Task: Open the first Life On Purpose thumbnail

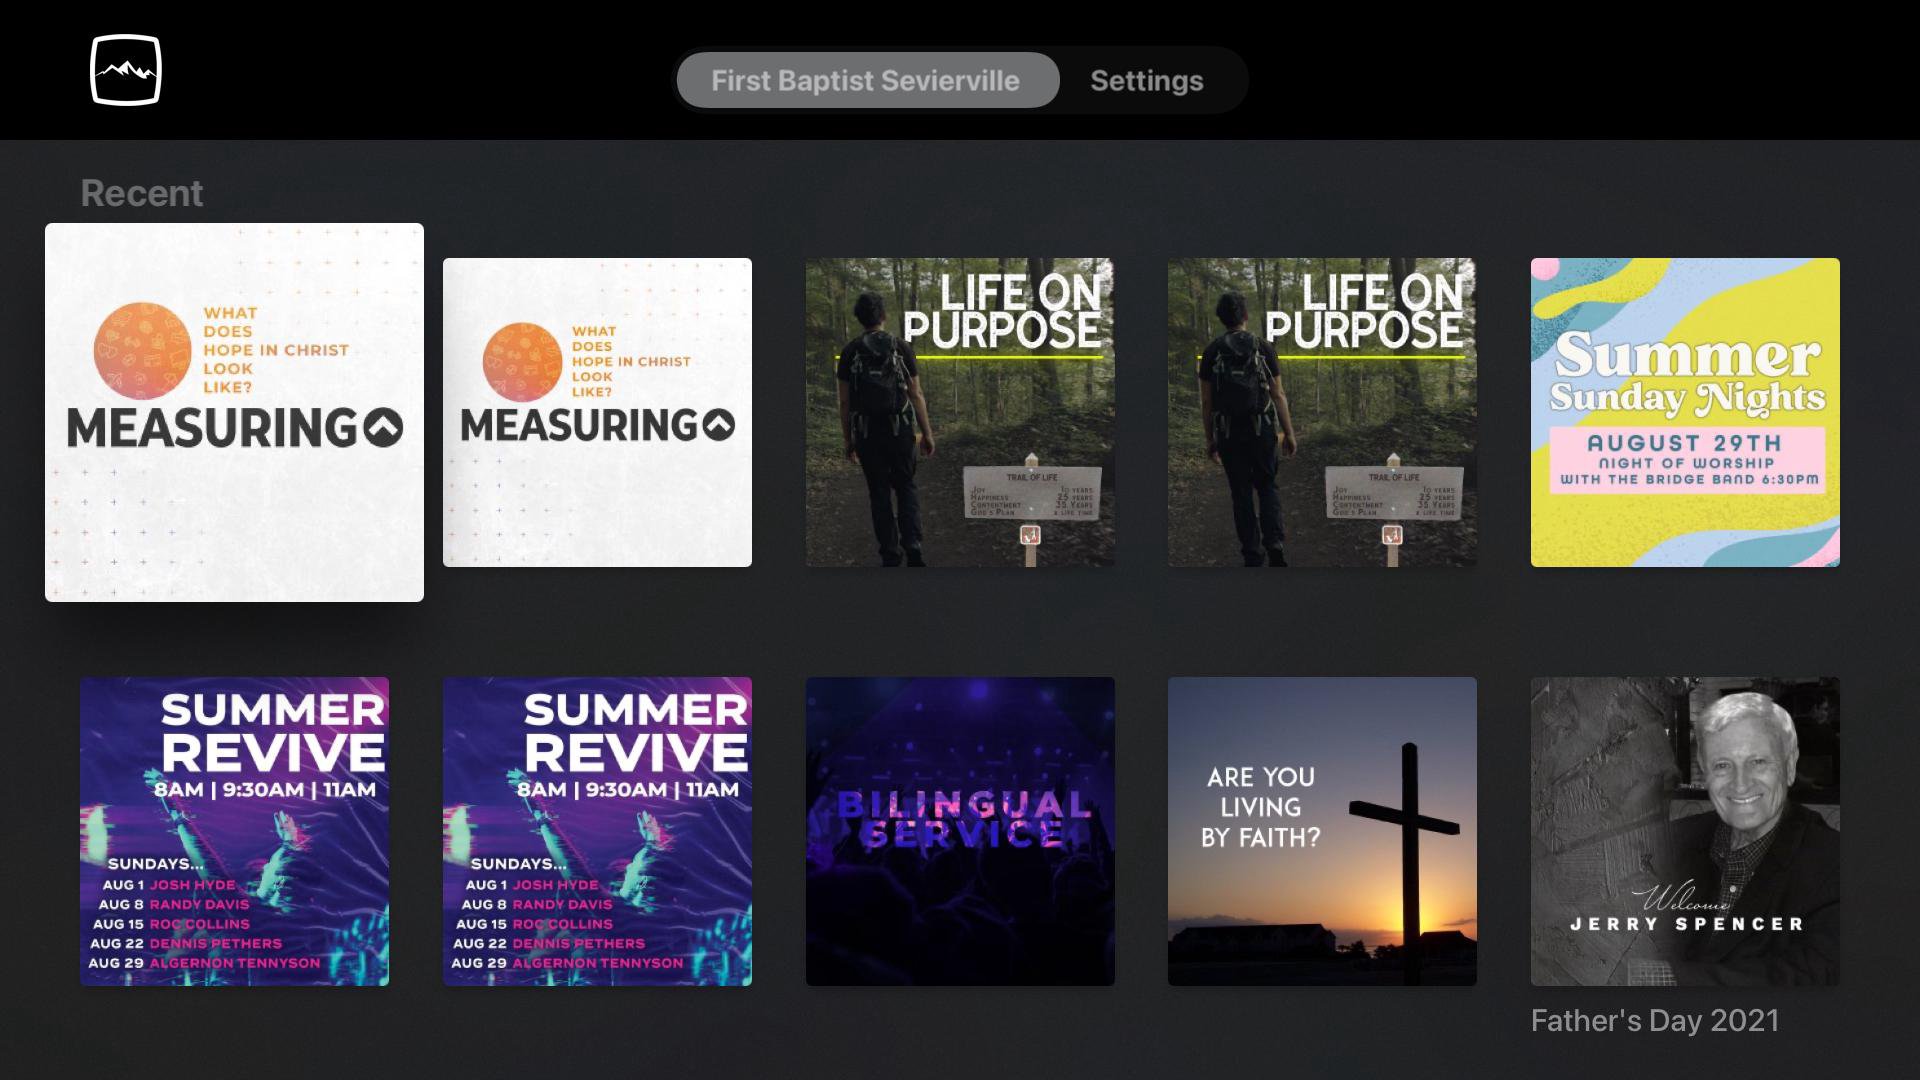Action: pos(960,412)
